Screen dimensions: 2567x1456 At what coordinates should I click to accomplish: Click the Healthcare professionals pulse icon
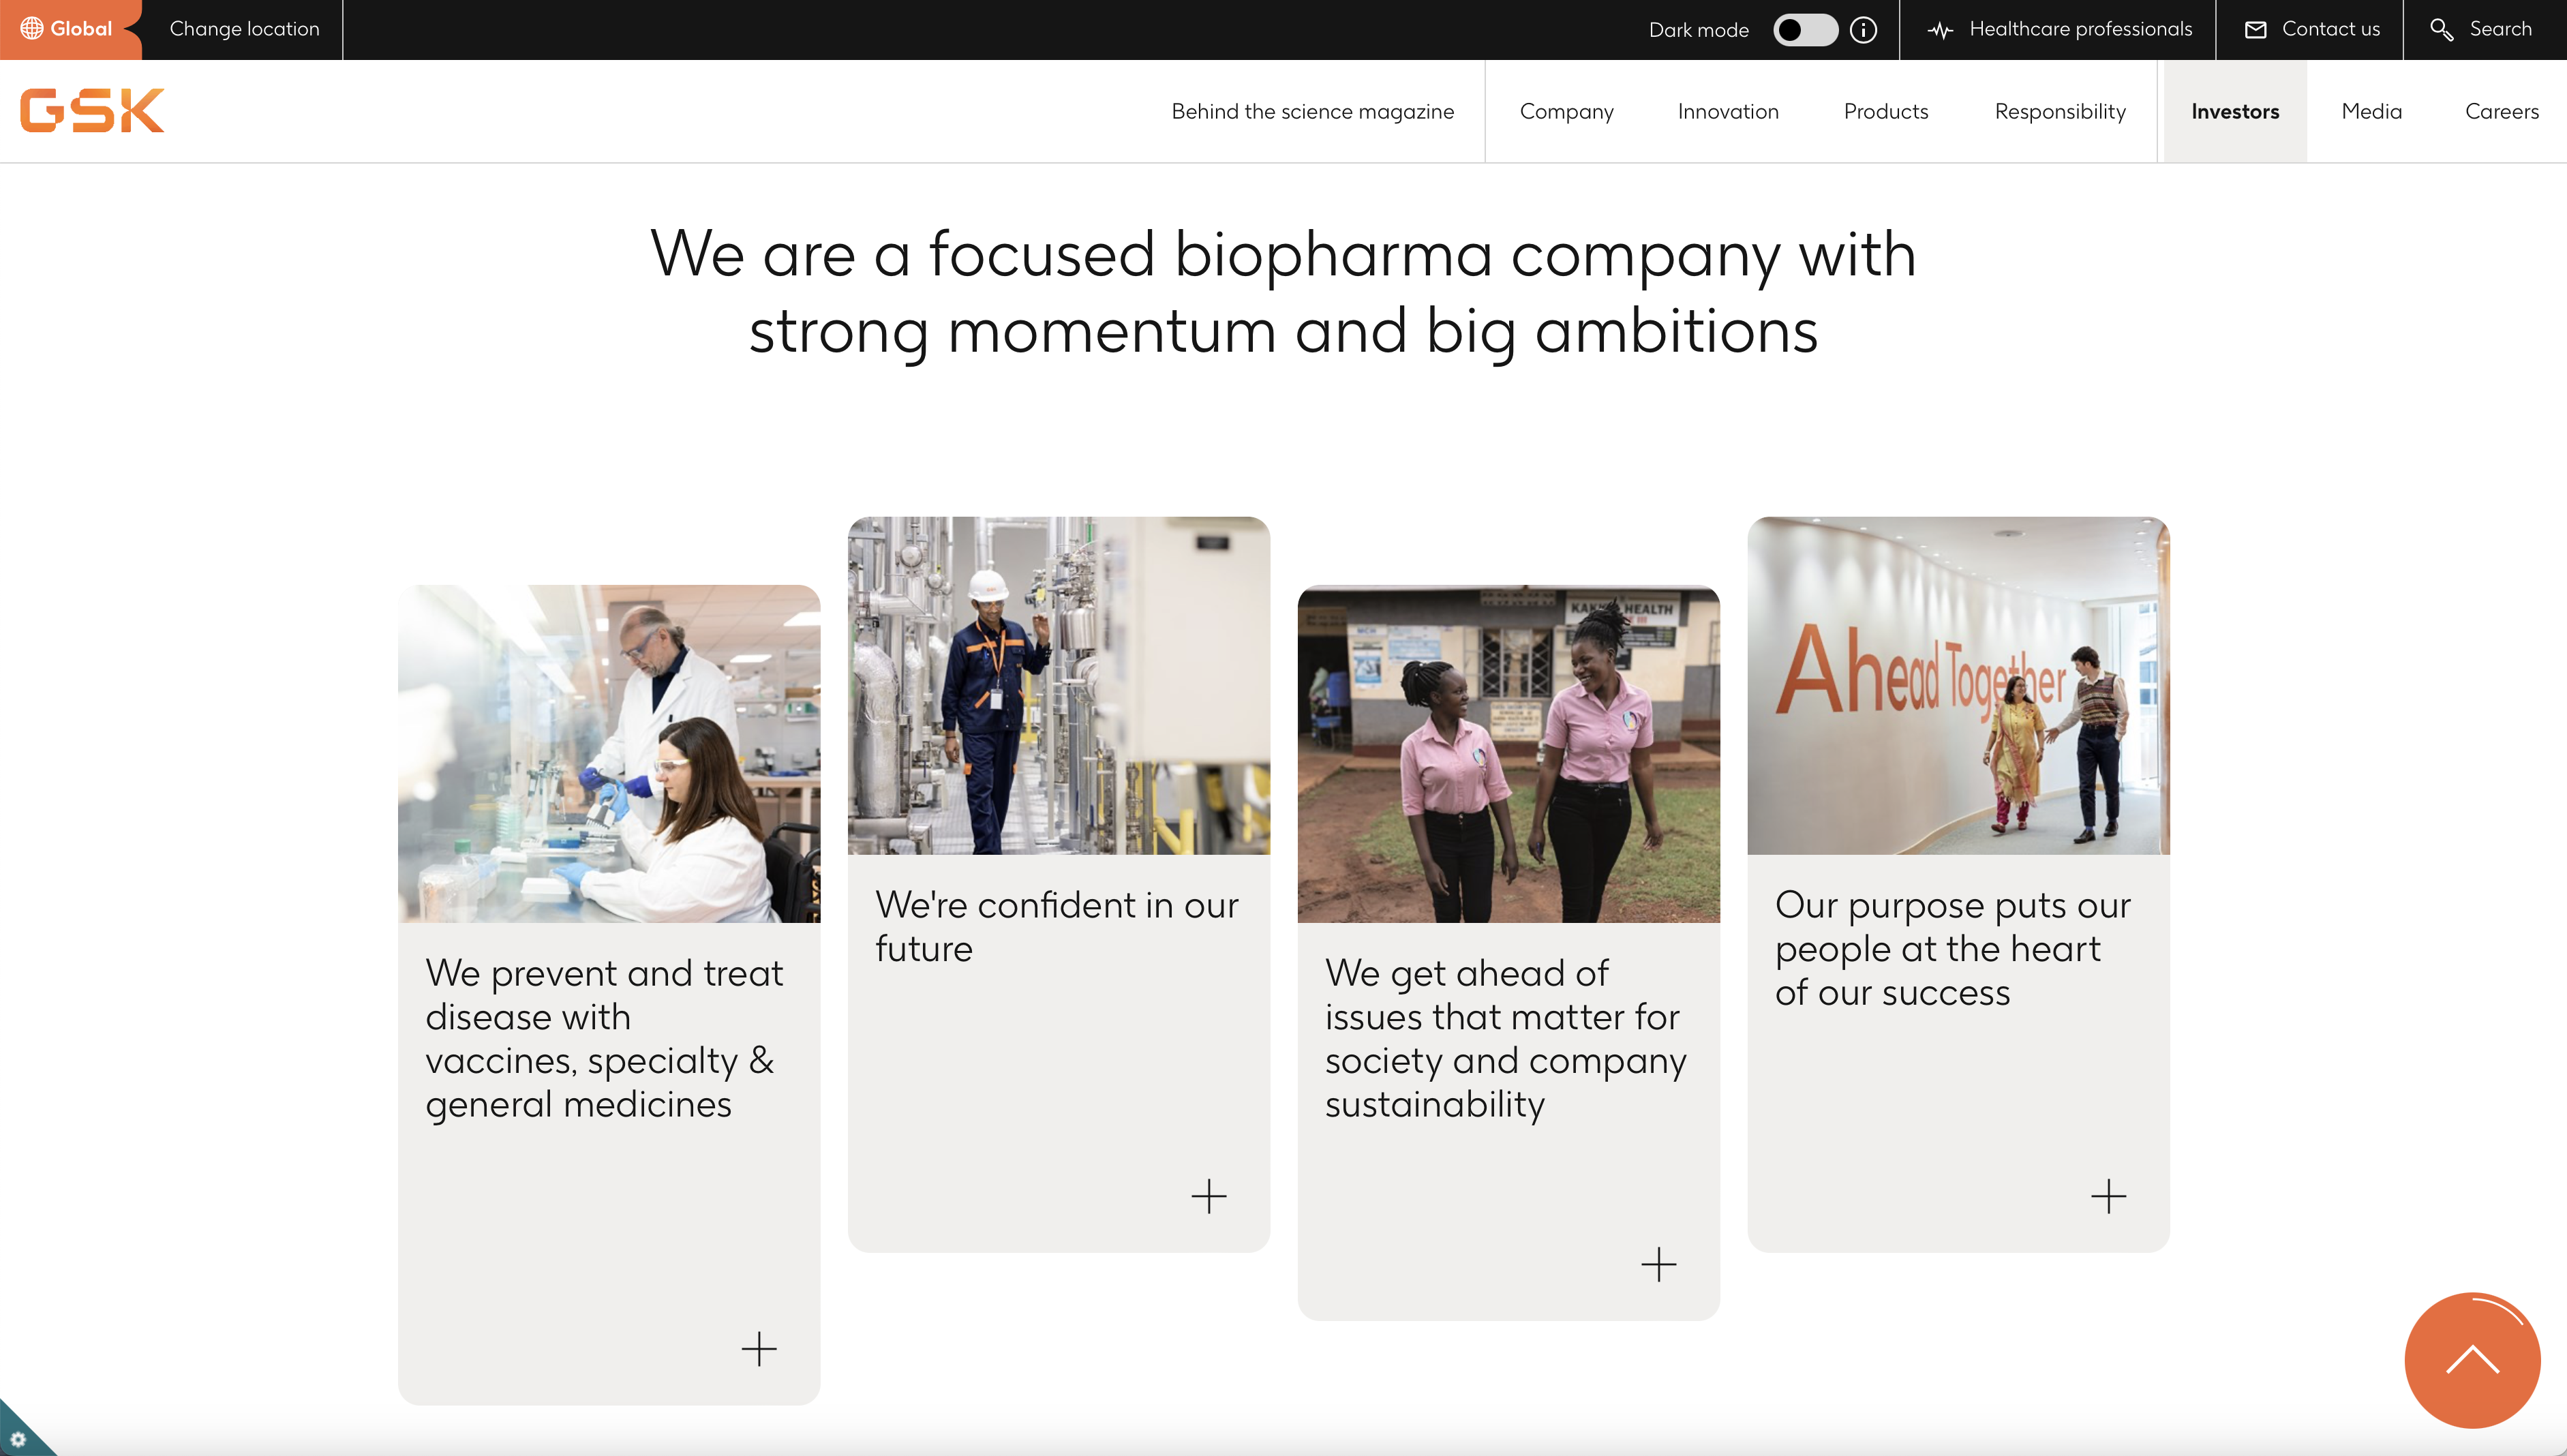click(x=1940, y=29)
